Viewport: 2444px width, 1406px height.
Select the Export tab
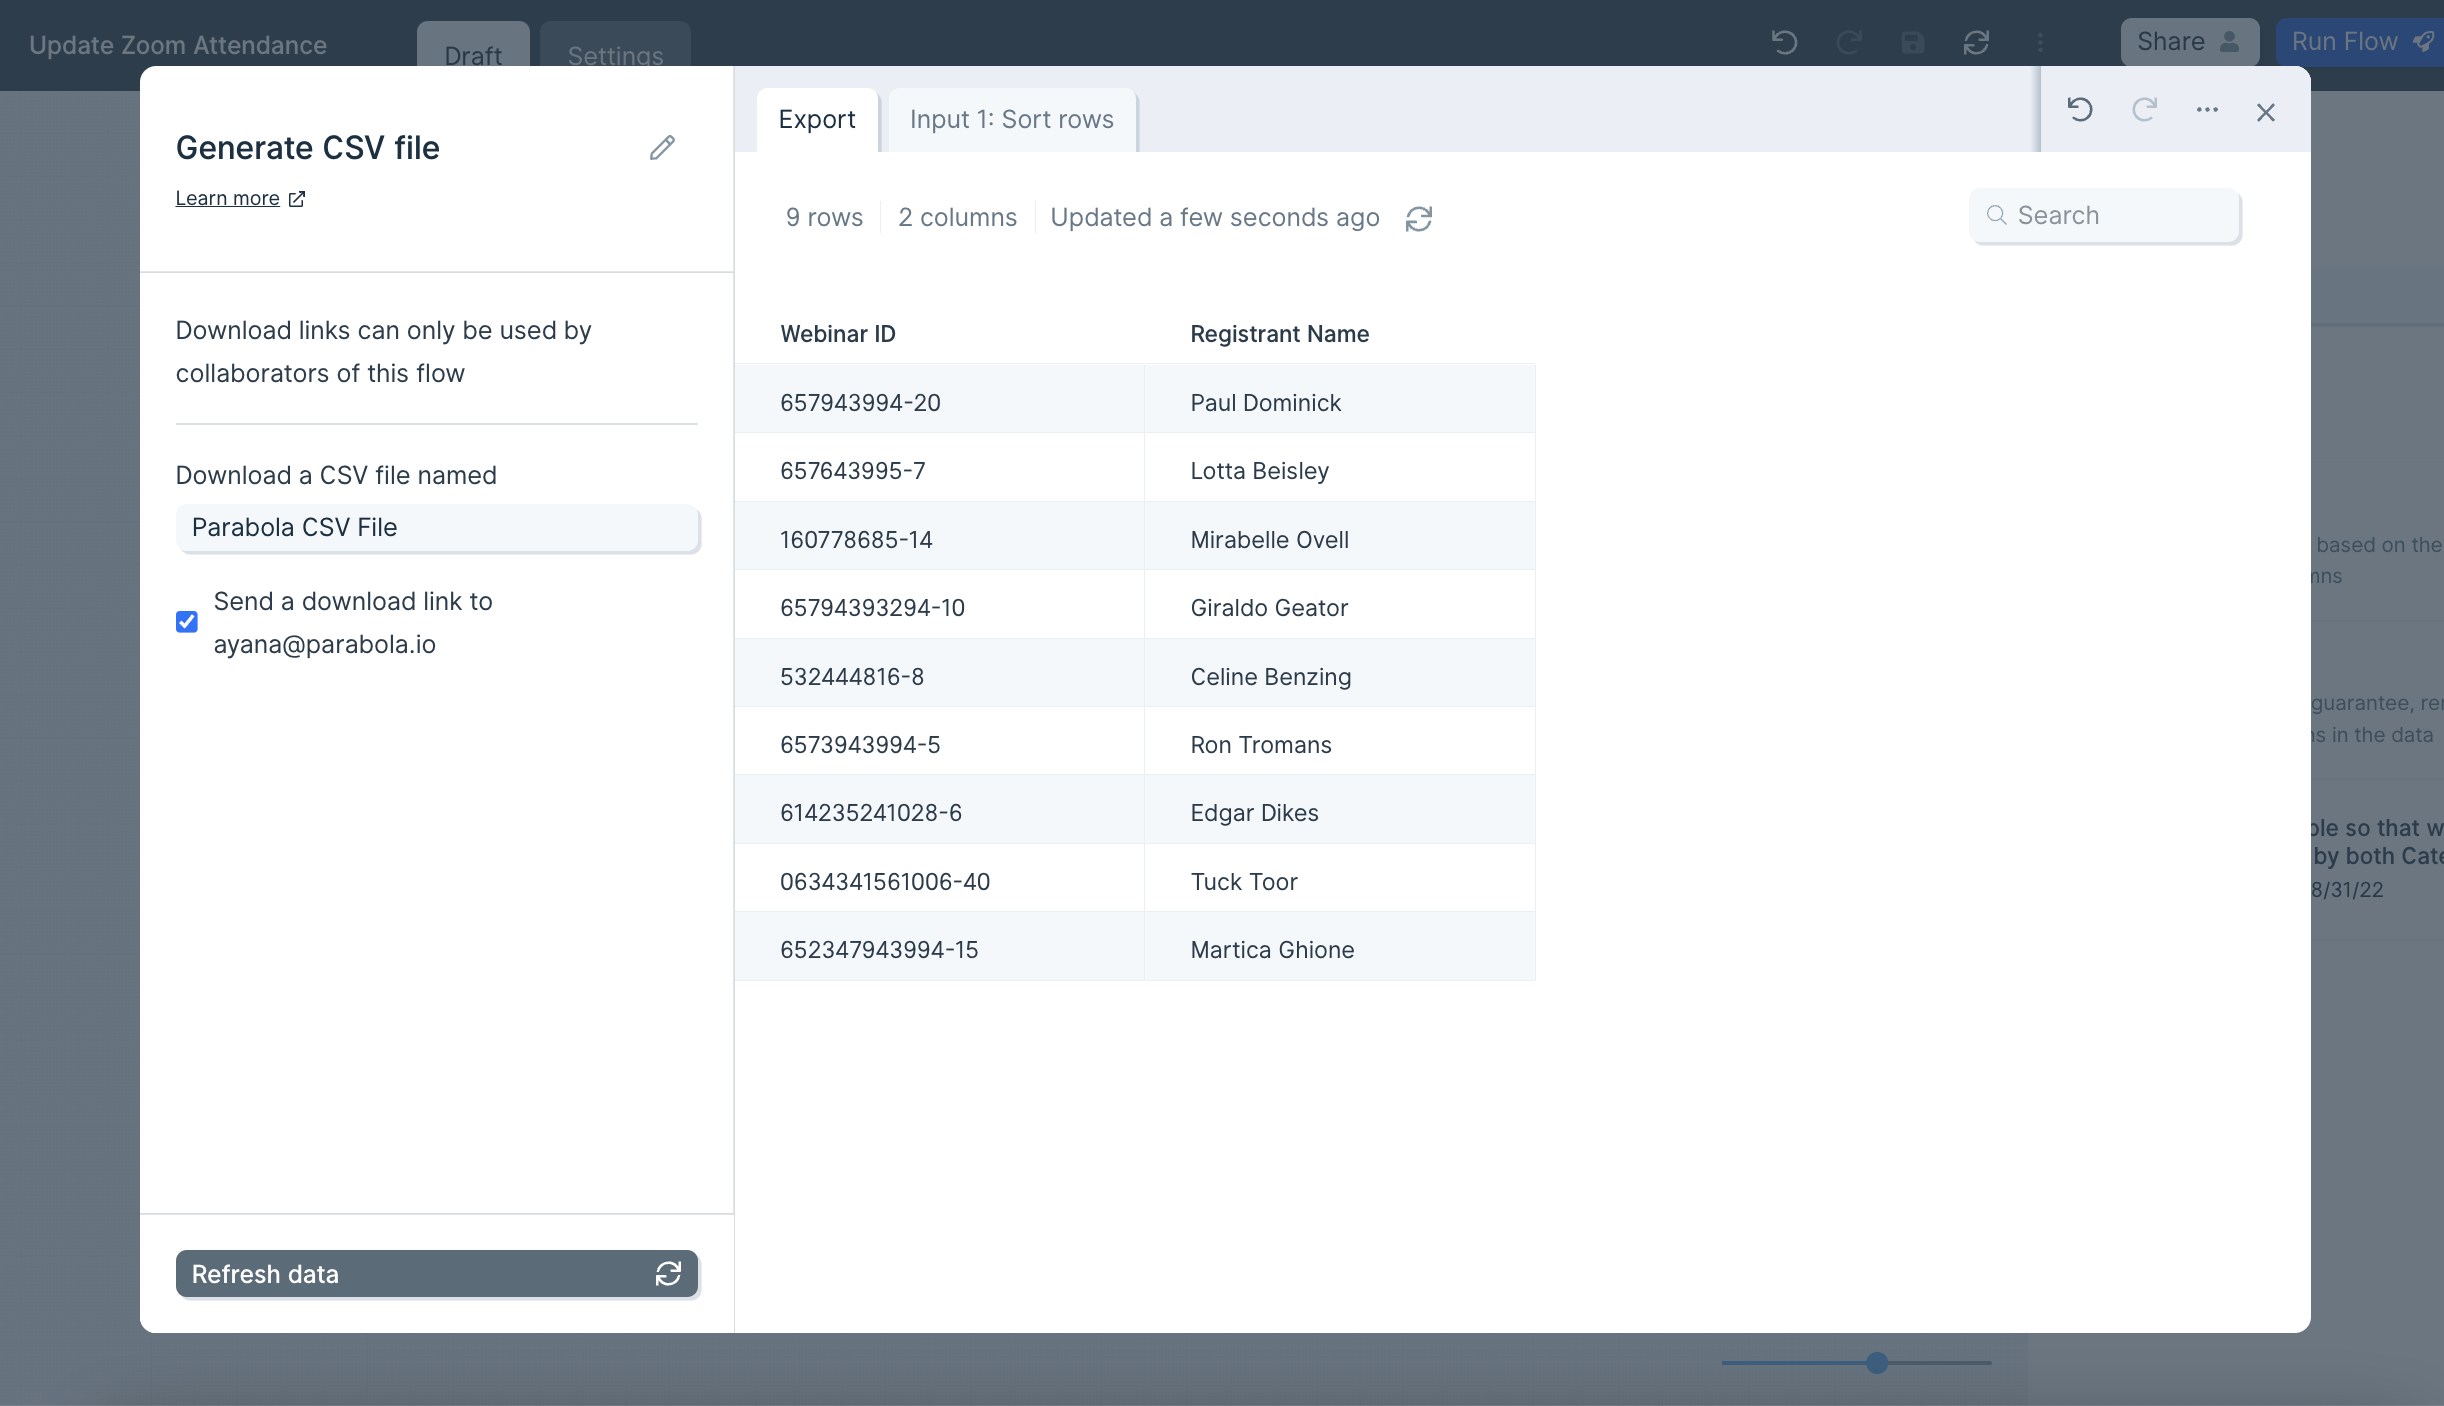817,120
